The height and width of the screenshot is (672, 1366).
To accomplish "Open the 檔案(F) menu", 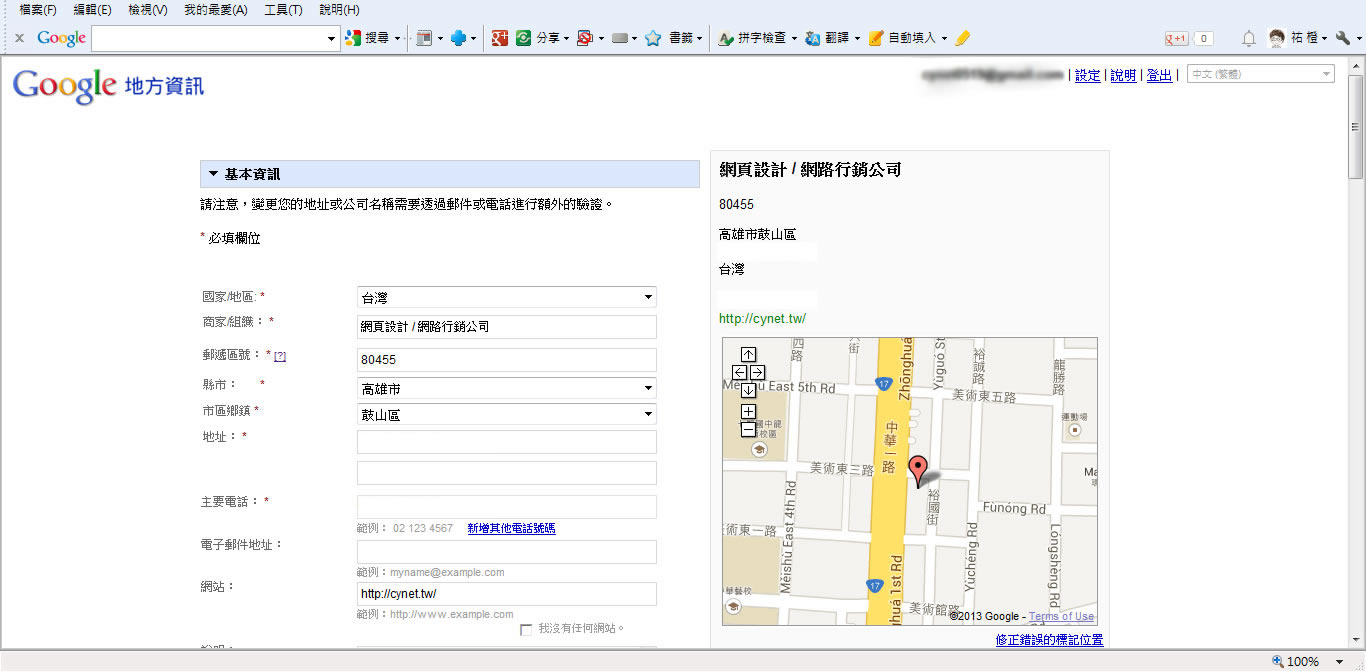I will pos(38,10).
